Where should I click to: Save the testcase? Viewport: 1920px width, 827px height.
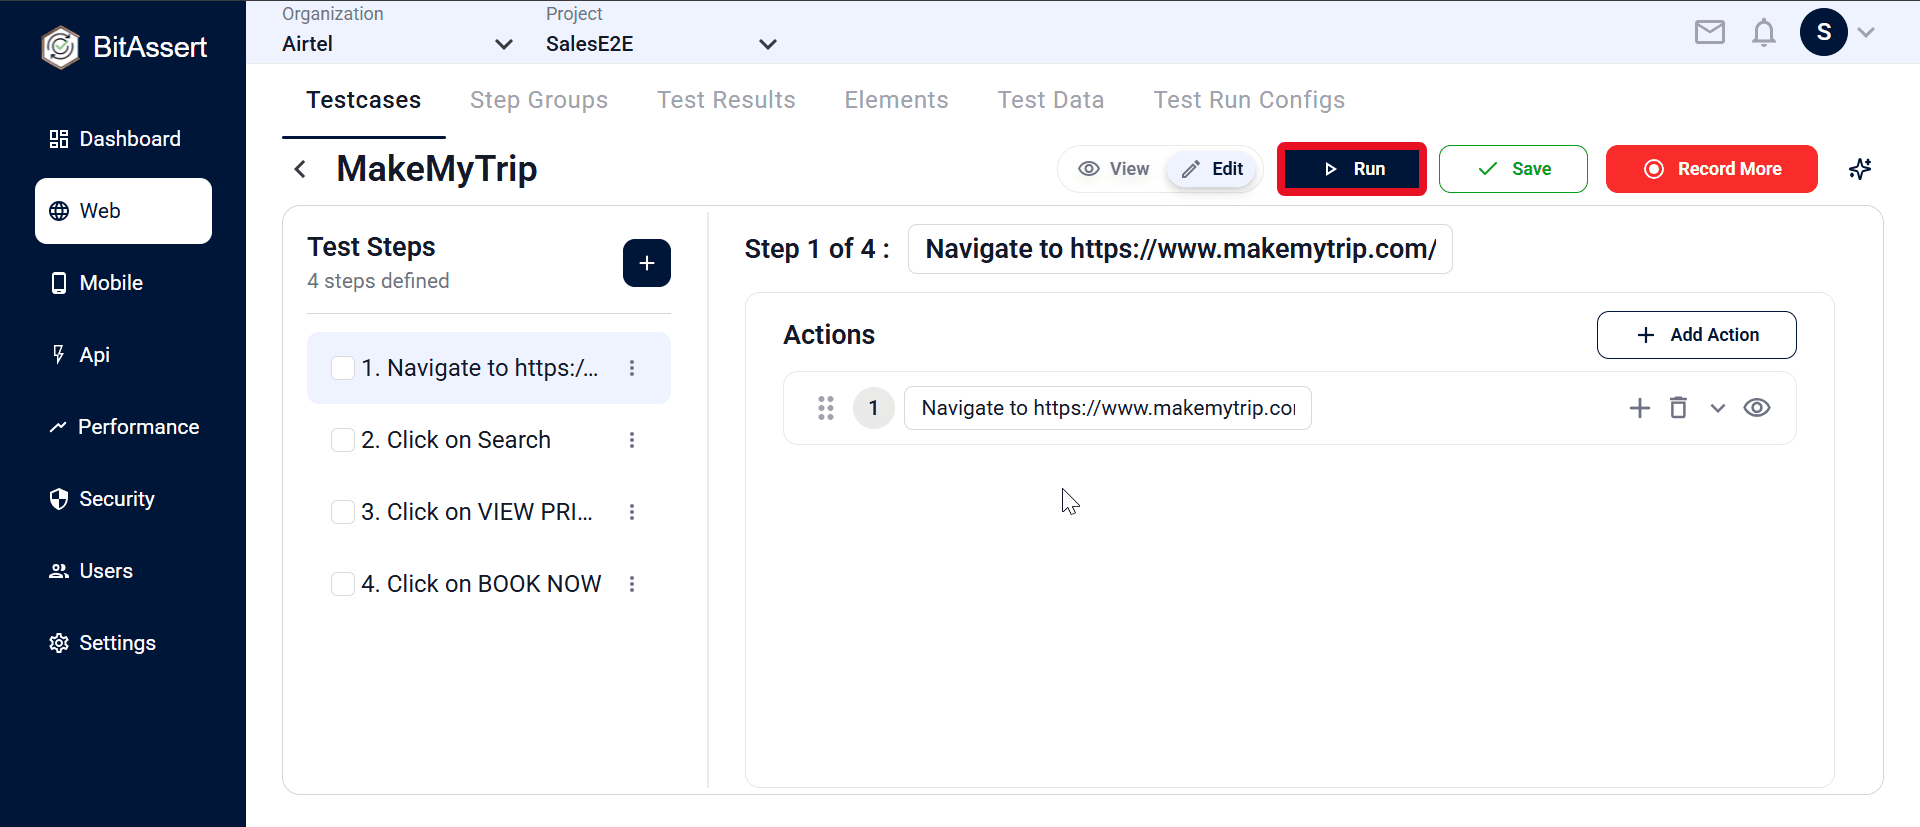tap(1513, 169)
